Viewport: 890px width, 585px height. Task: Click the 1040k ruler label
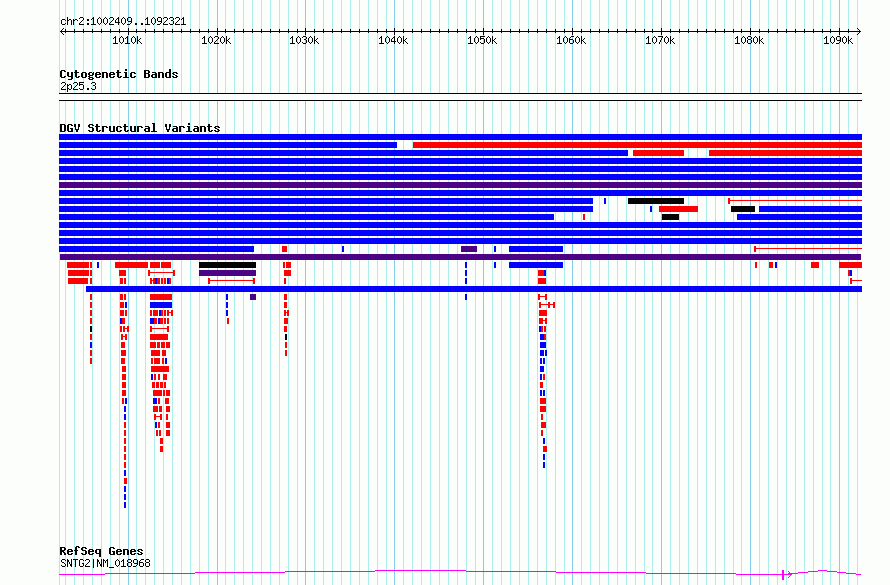pos(393,41)
